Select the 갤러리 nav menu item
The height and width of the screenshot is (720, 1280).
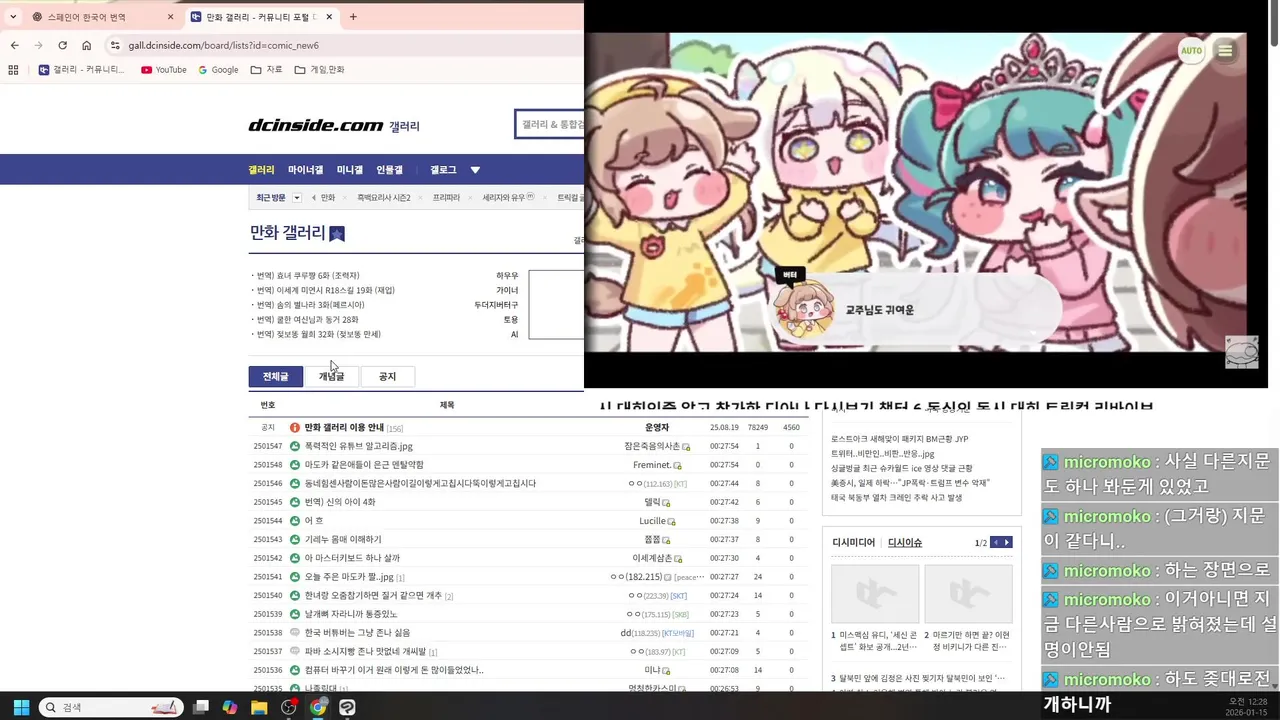(x=261, y=170)
